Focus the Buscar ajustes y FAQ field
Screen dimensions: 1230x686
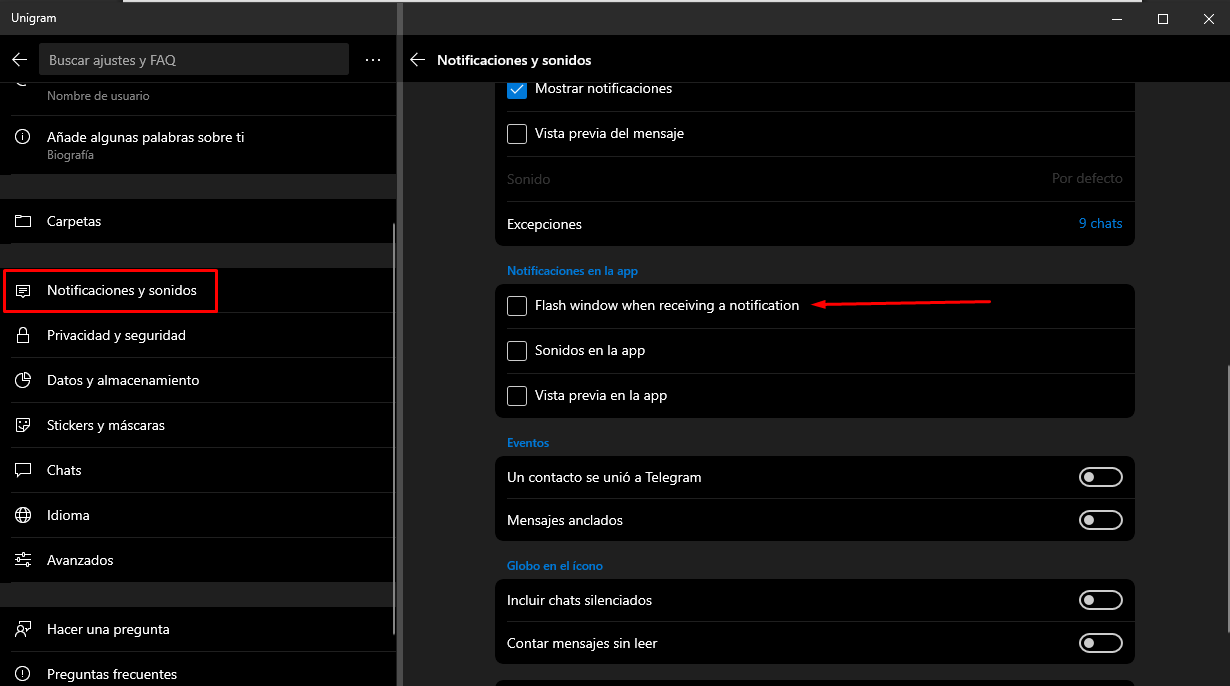pos(194,60)
